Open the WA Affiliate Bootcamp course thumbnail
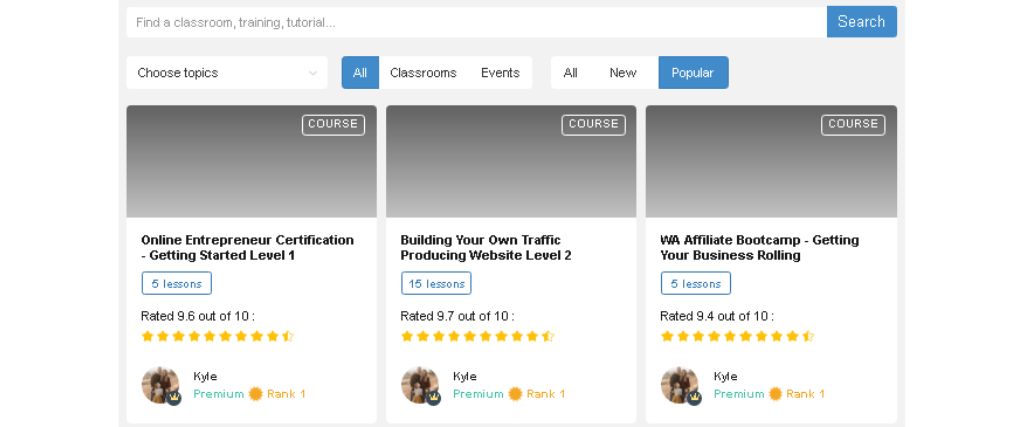1024x427 pixels. [x=771, y=161]
